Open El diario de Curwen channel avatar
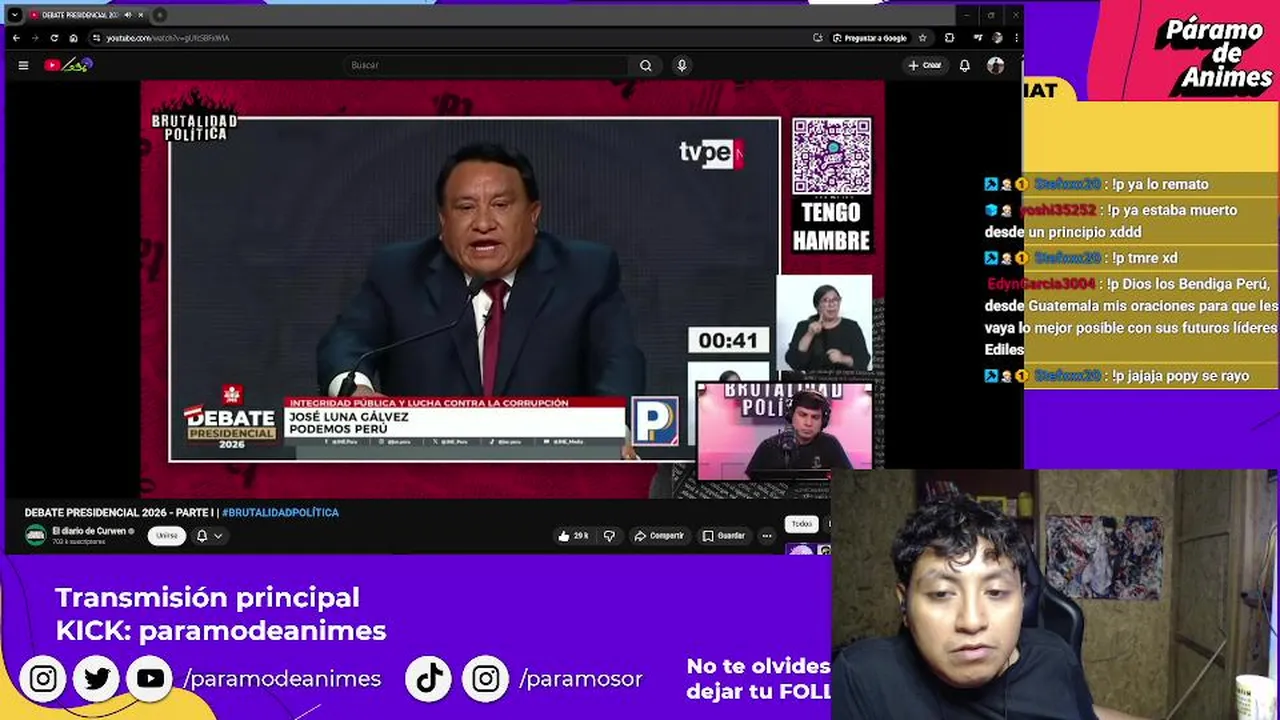 (x=36, y=536)
